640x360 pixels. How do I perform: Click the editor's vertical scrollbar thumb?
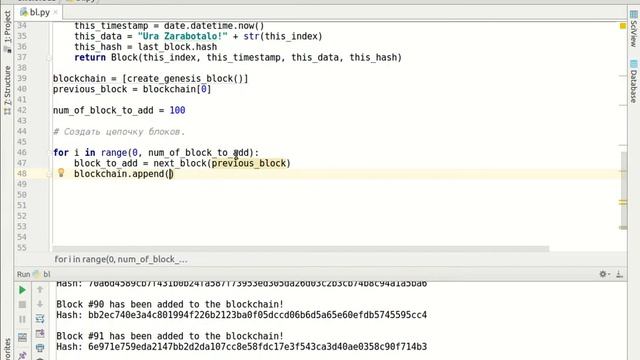pos(623,190)
